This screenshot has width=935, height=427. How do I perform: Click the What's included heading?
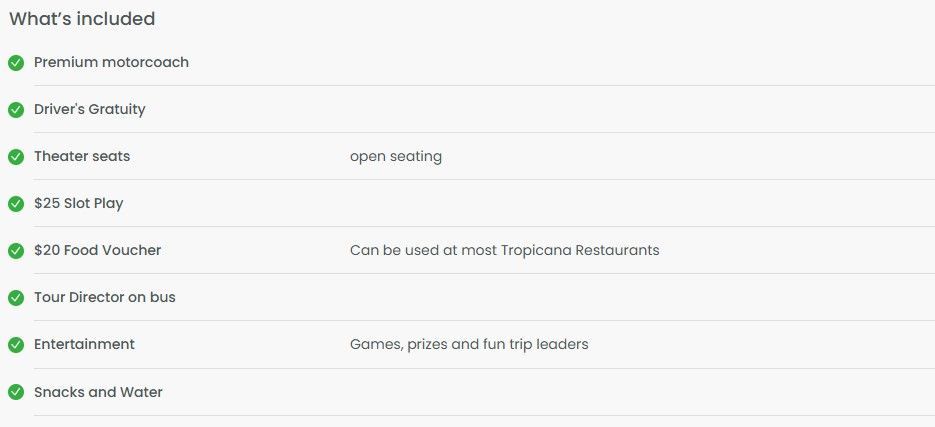82,18
